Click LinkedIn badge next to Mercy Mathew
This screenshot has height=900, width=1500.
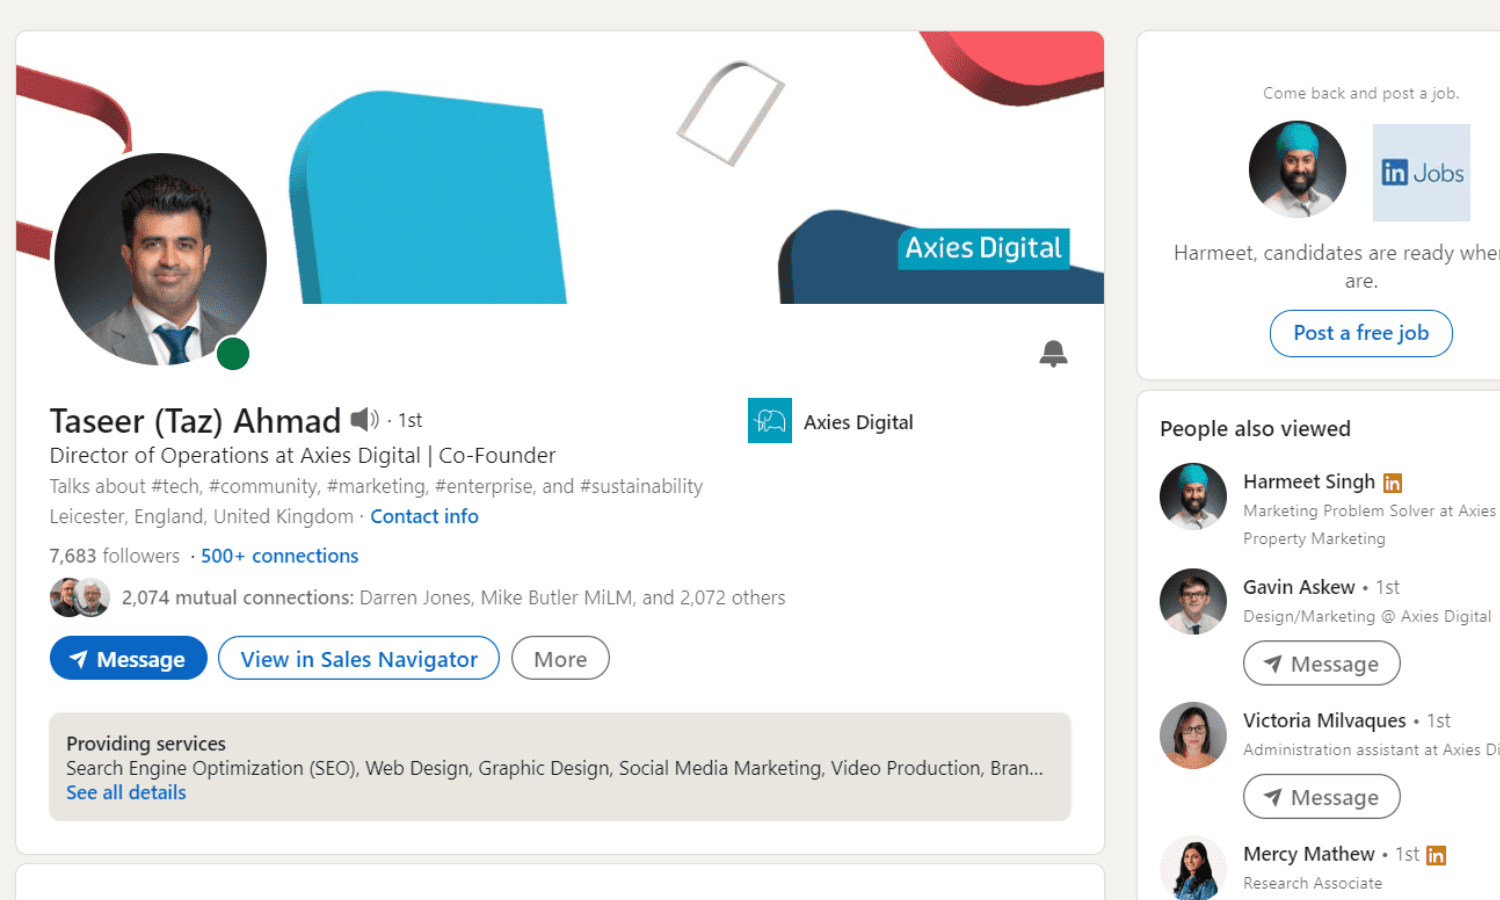[1436, 855]
